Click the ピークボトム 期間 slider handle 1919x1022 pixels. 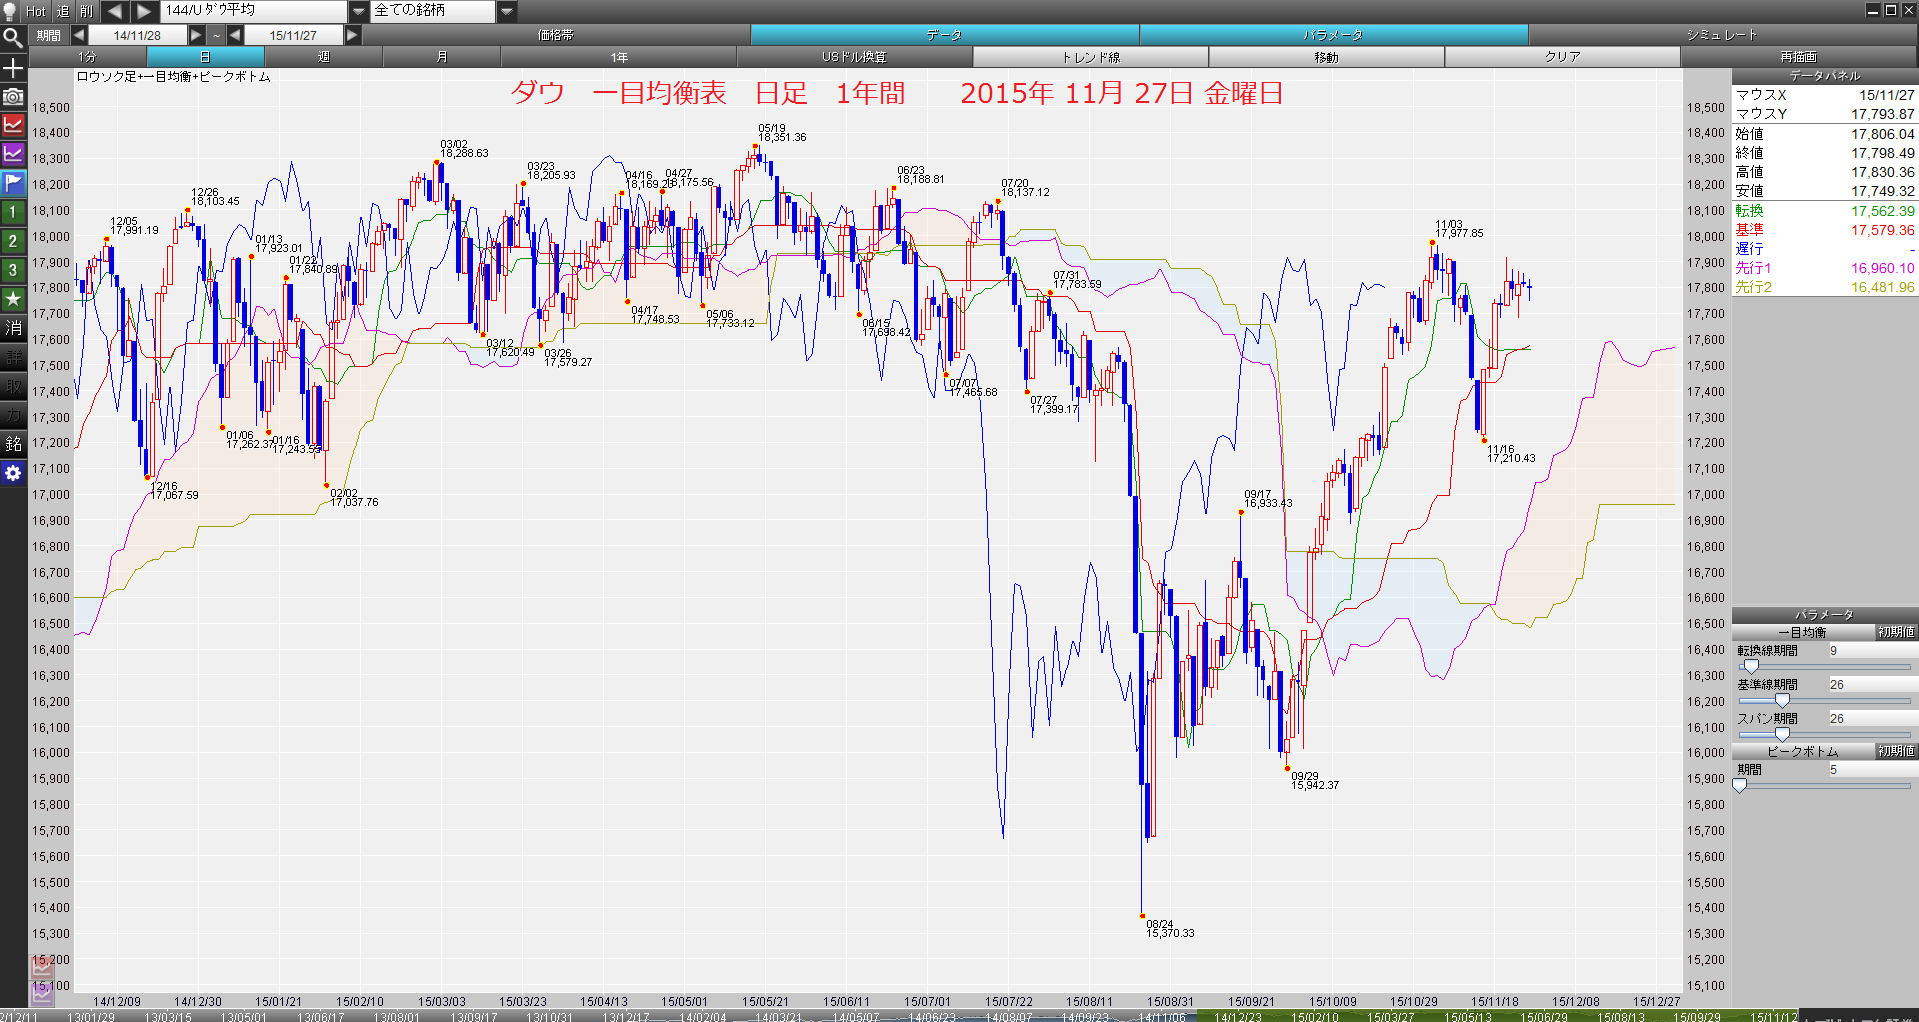point(1740,786)
